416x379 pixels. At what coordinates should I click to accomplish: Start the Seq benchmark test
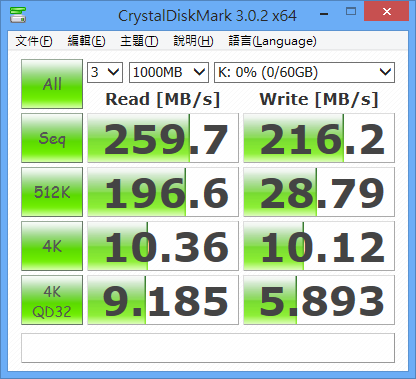(52, 138)
